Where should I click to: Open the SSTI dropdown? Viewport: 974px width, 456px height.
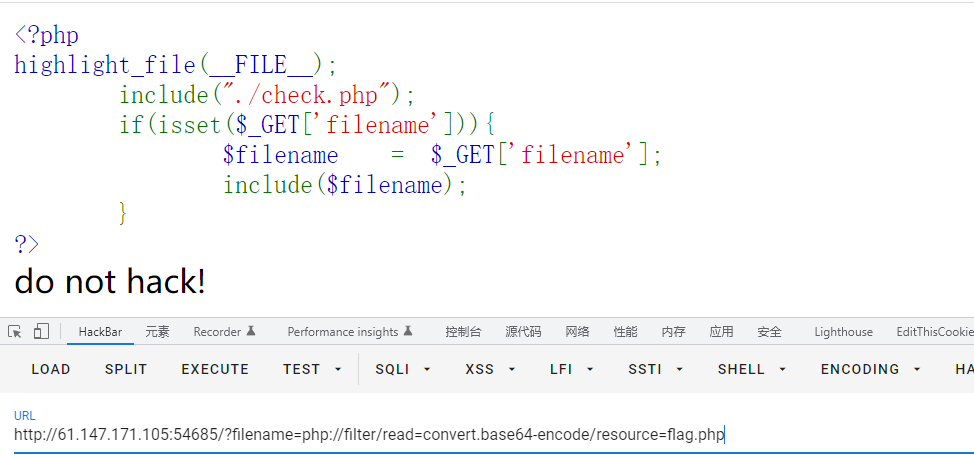click(655, 369)
